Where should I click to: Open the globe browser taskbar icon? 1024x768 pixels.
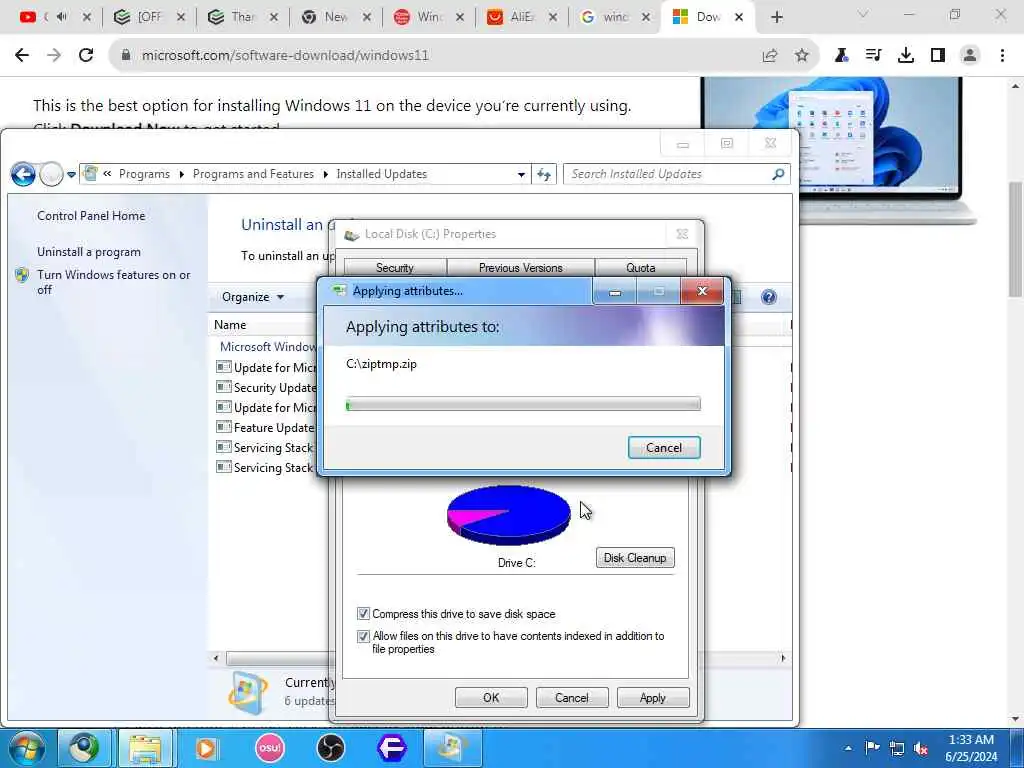(84, 748)
